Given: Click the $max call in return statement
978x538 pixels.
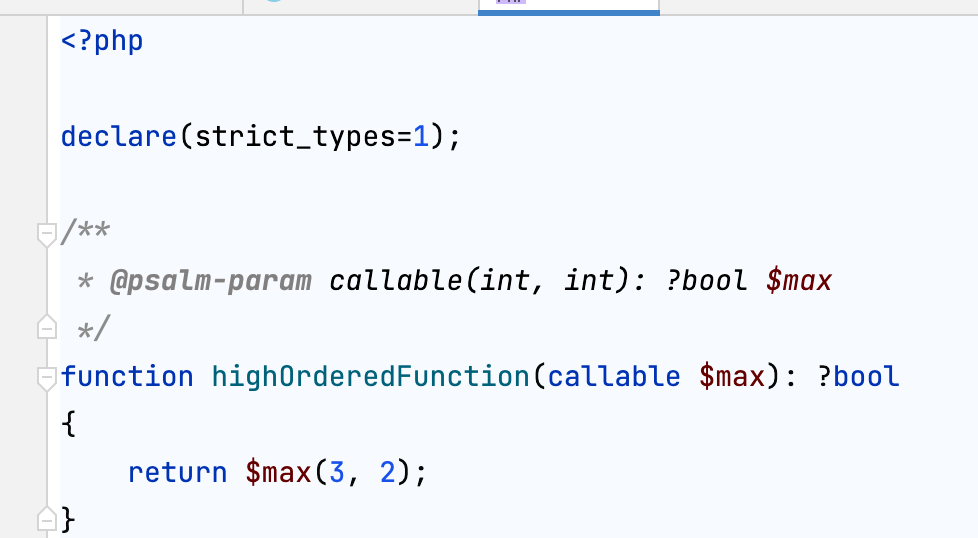Looking at the screenshot, I should 278,471.
